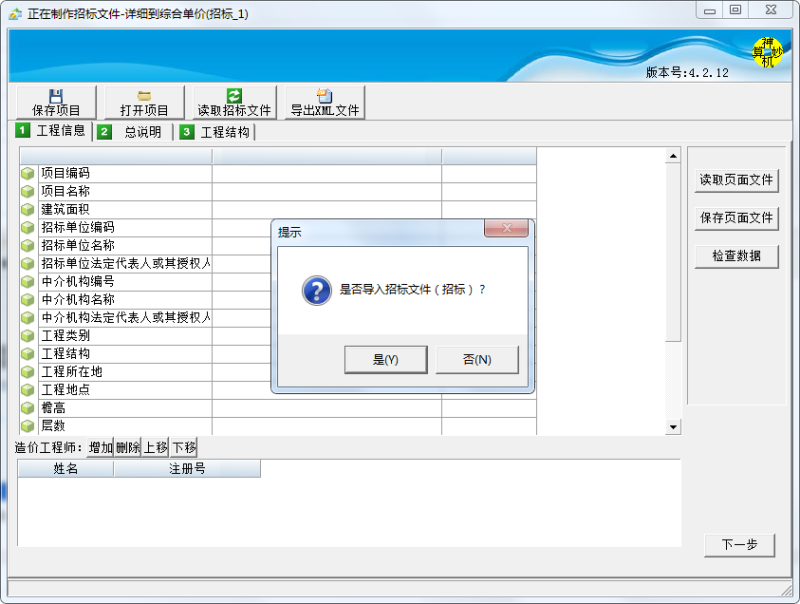This screenshot has width=800, height=604.
Task: Confirm import with 是(Y) button
Action: point(385,360)
